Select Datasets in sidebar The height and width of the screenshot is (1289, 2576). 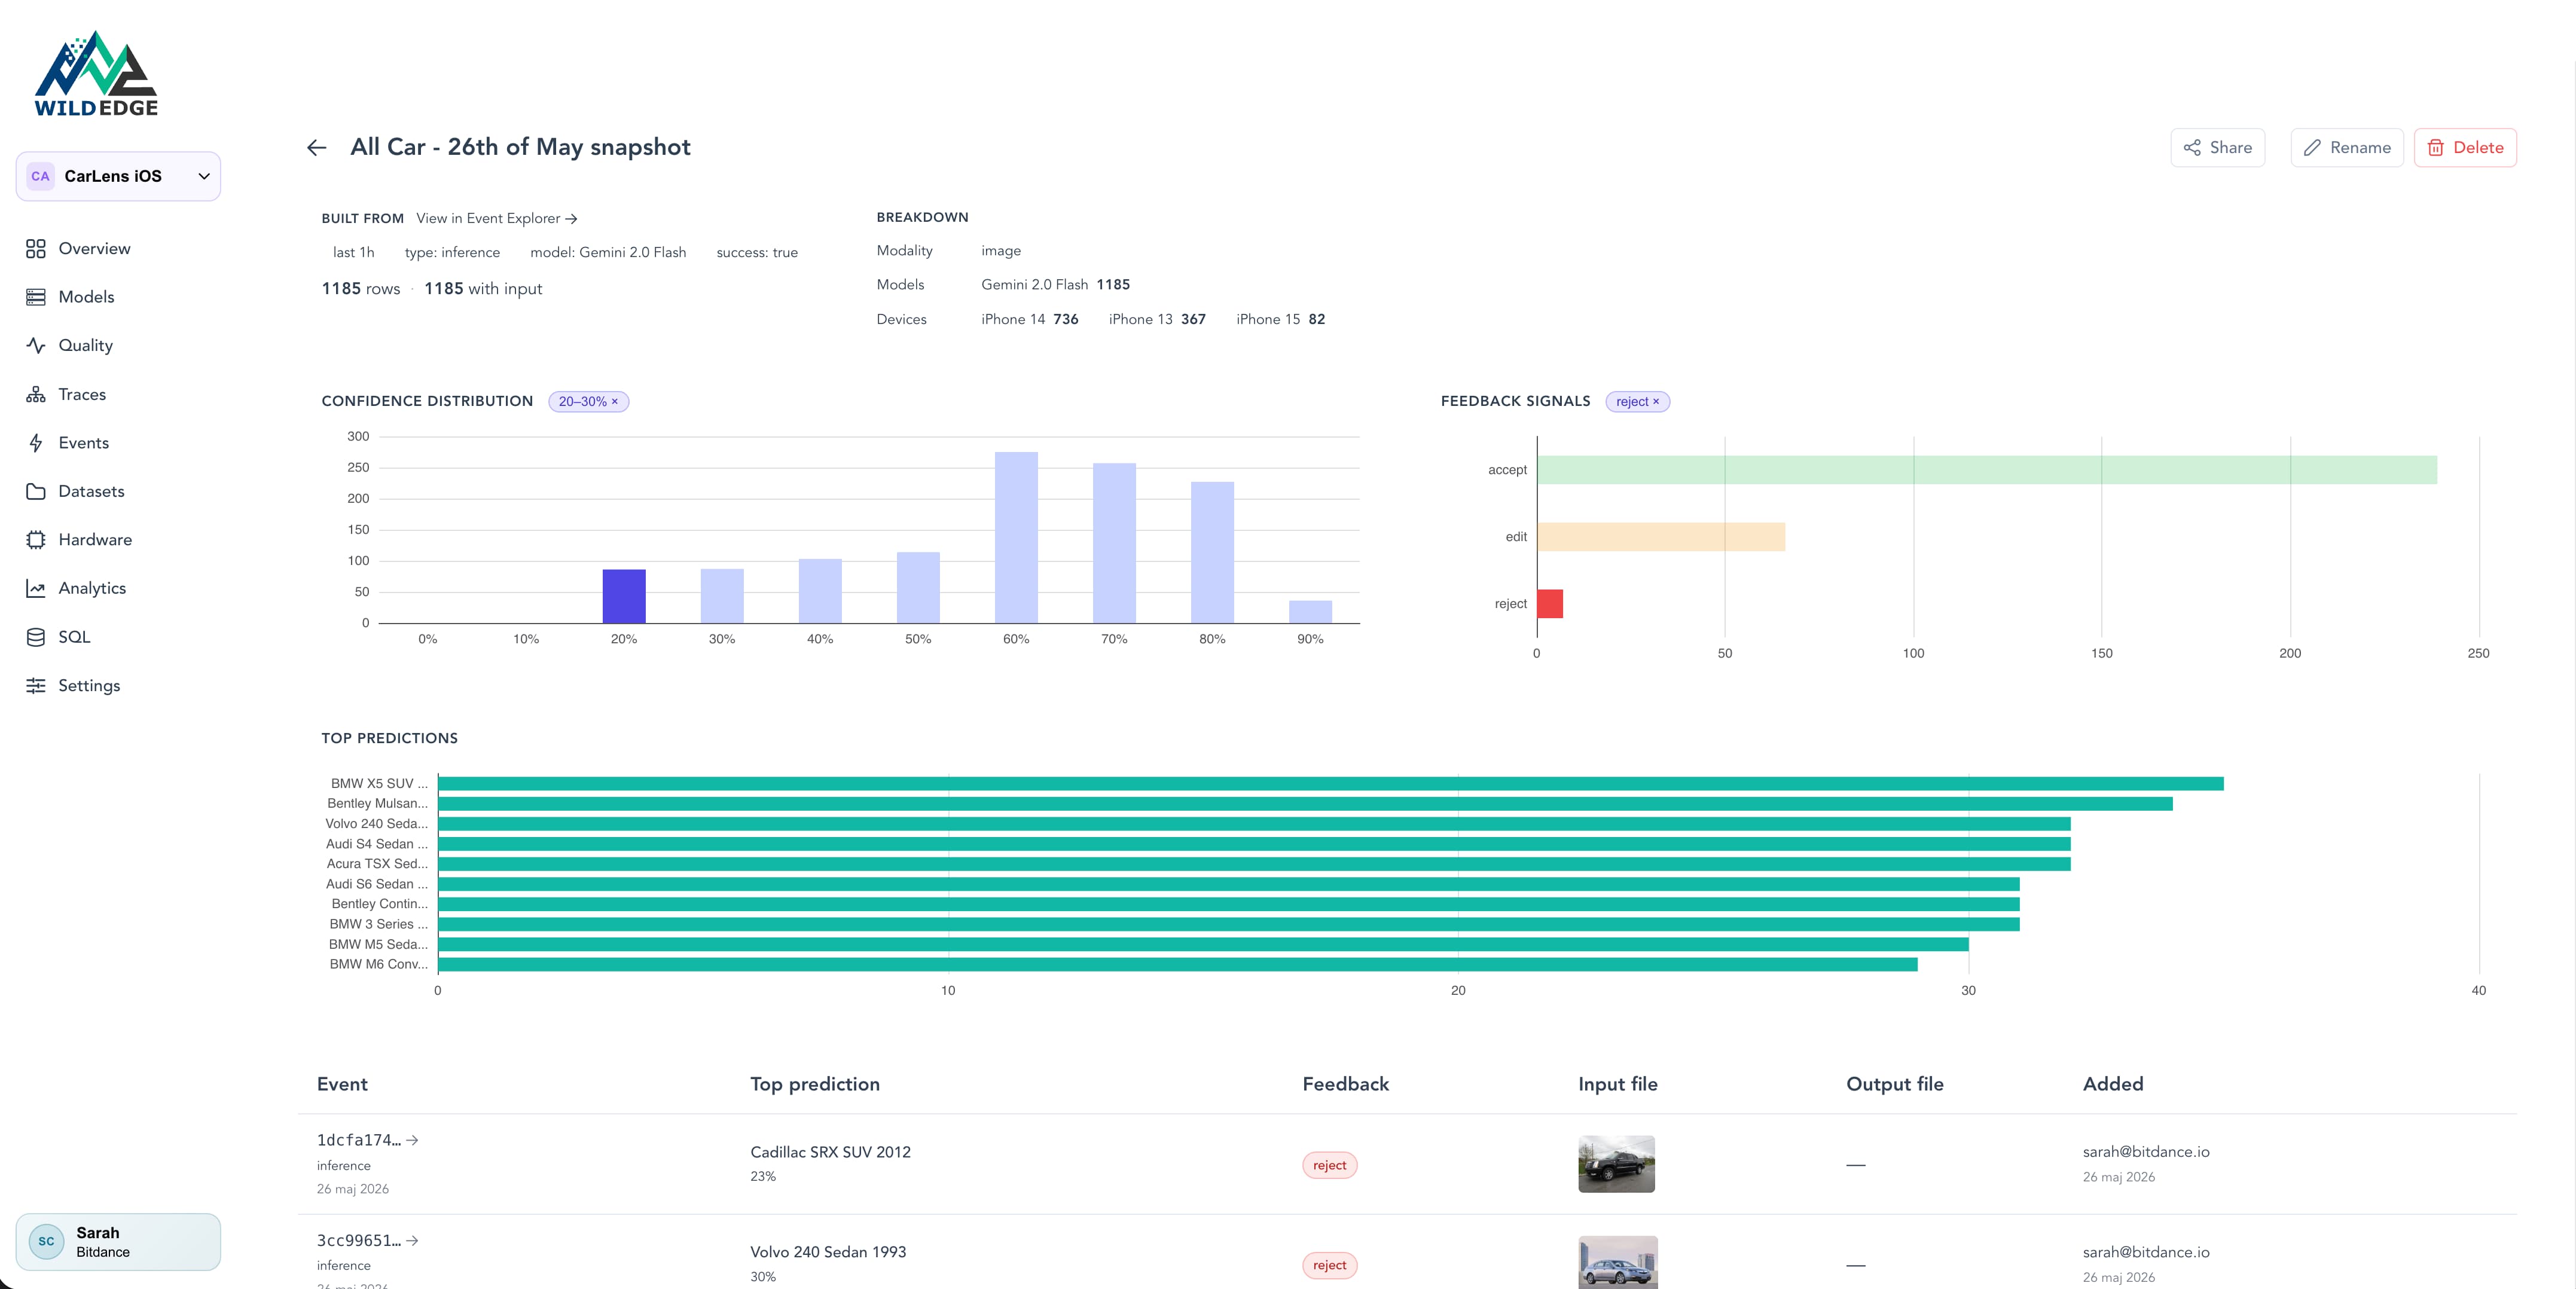(x=91, y=491)
